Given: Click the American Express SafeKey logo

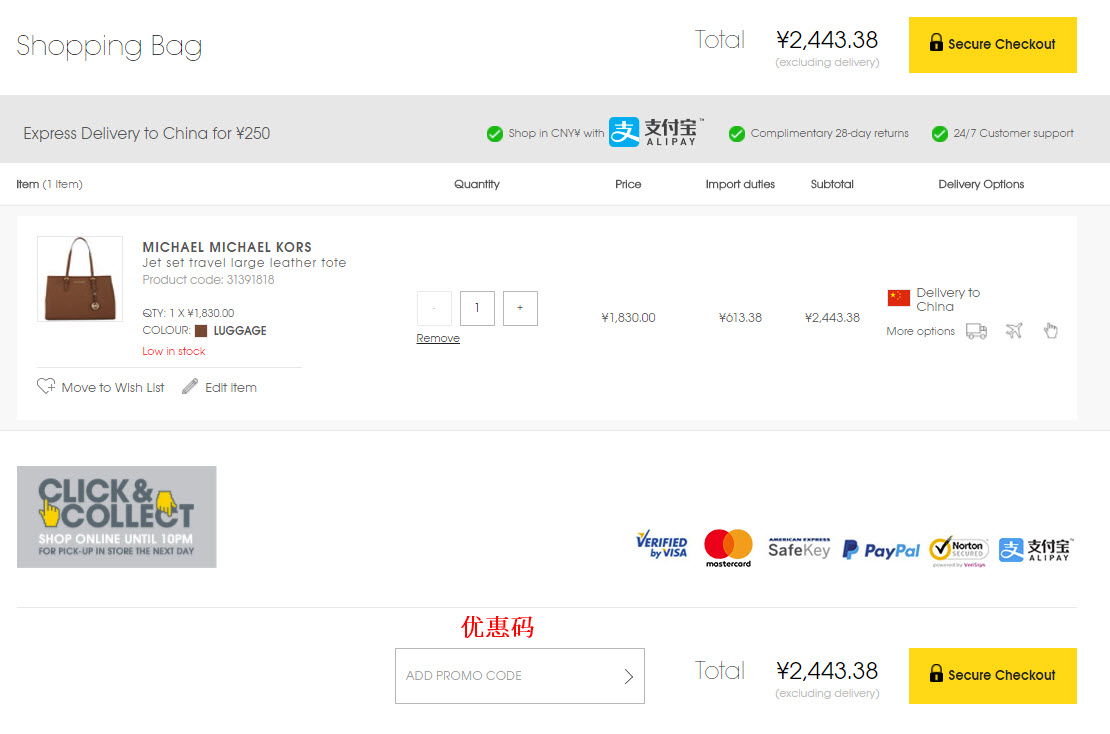Looking at the screenshot, I should tap(799, 547).
